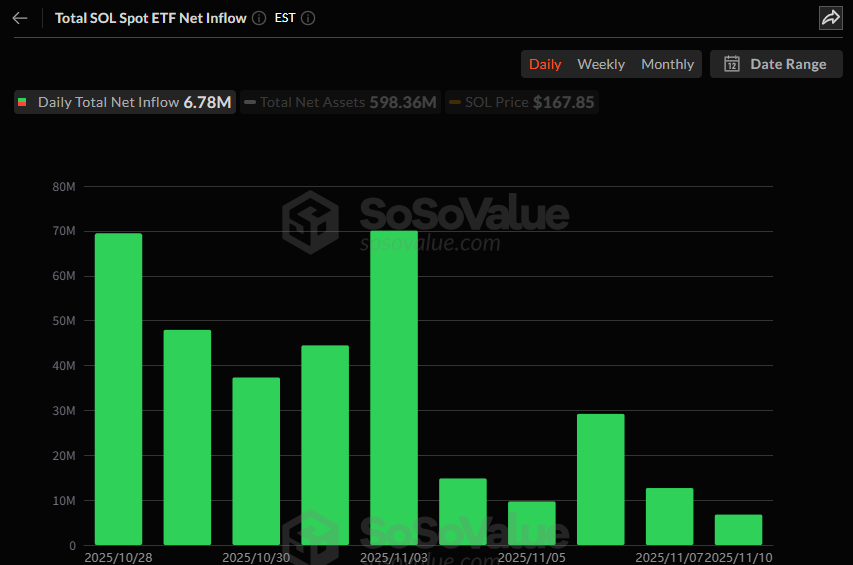Viewport: 853px width, 565px height.
Task: Click the SoSoValue watermark logo
Action: pyautogui.click(x=310, y=221)
